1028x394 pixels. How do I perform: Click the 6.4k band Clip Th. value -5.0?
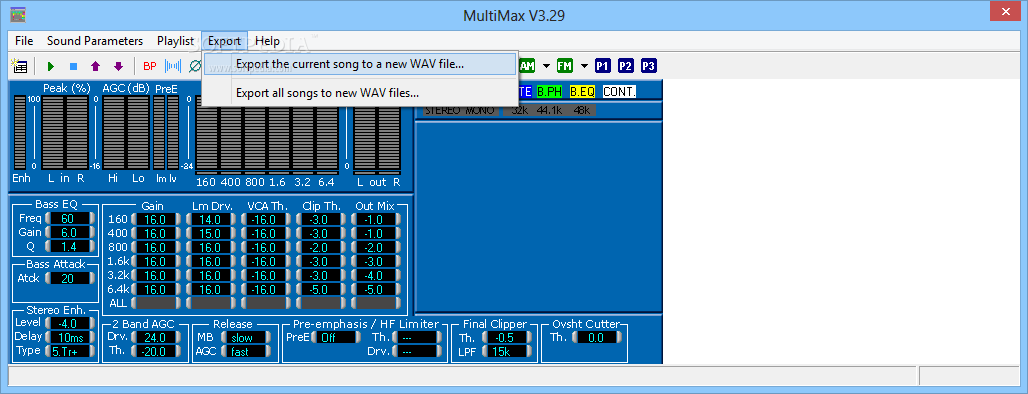tap(321, 289)
